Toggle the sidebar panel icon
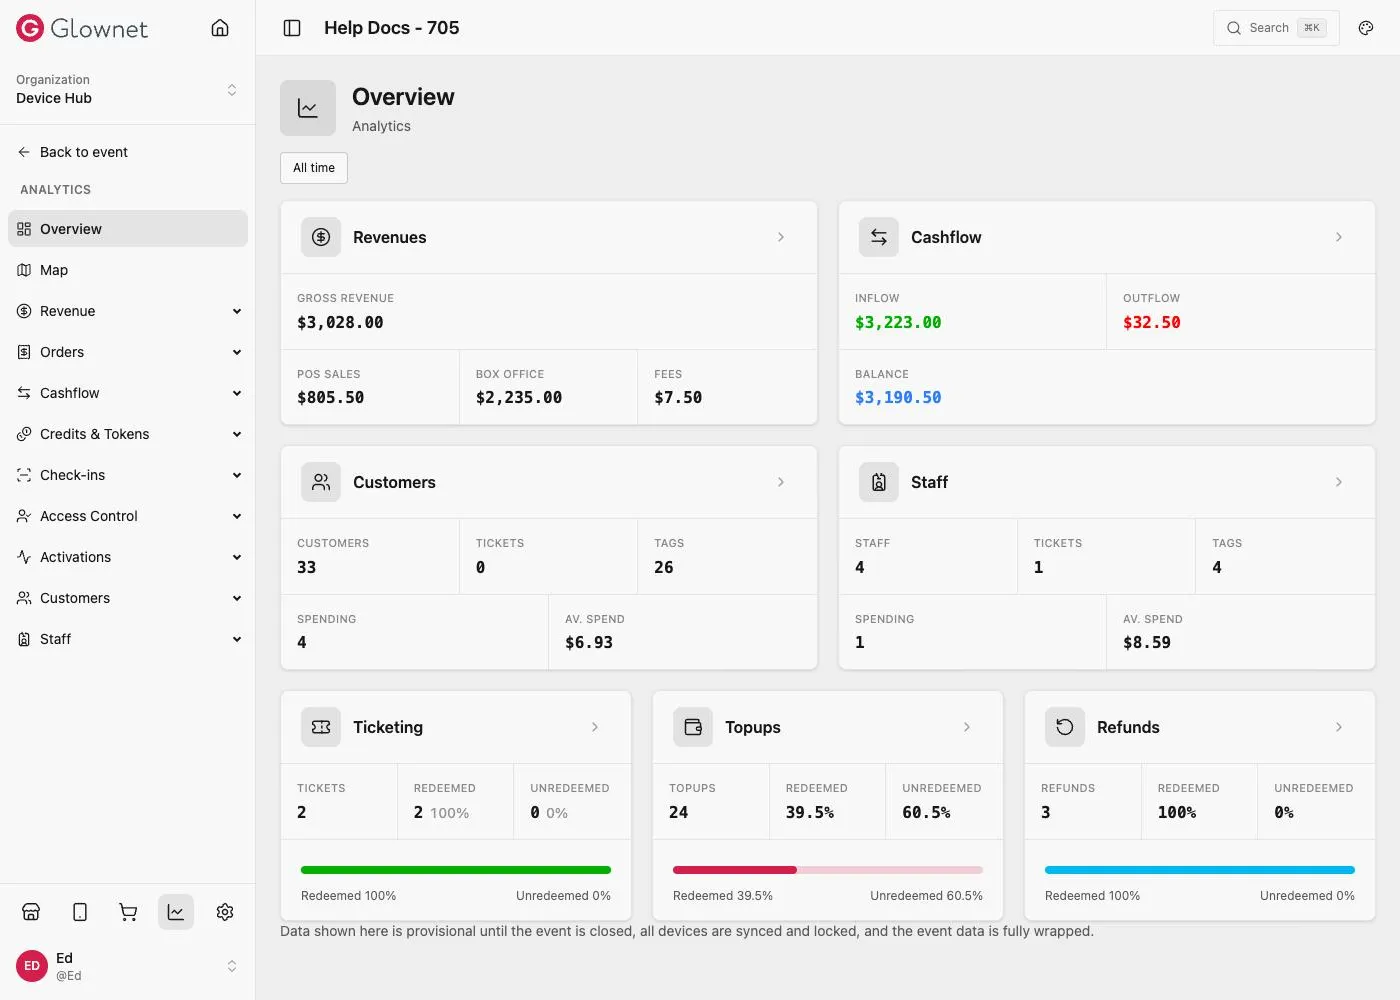Screen dimensions: 1400x1000 (292, 28)
